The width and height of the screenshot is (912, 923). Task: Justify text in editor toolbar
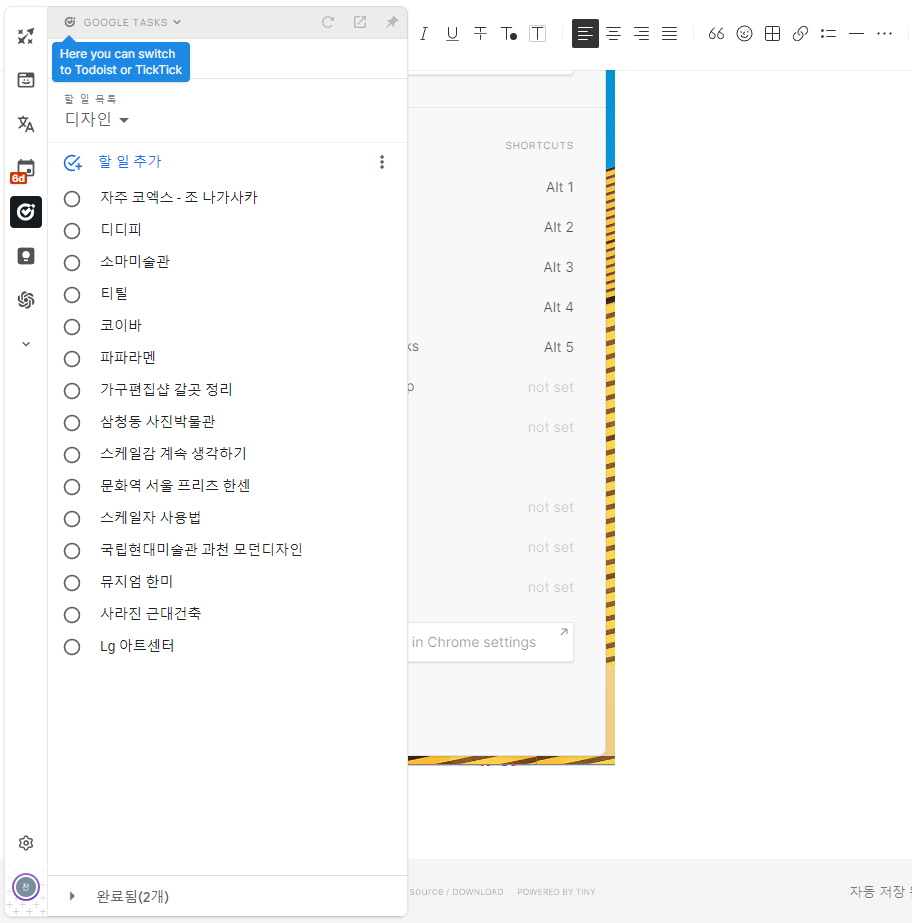tap(669, 34)
